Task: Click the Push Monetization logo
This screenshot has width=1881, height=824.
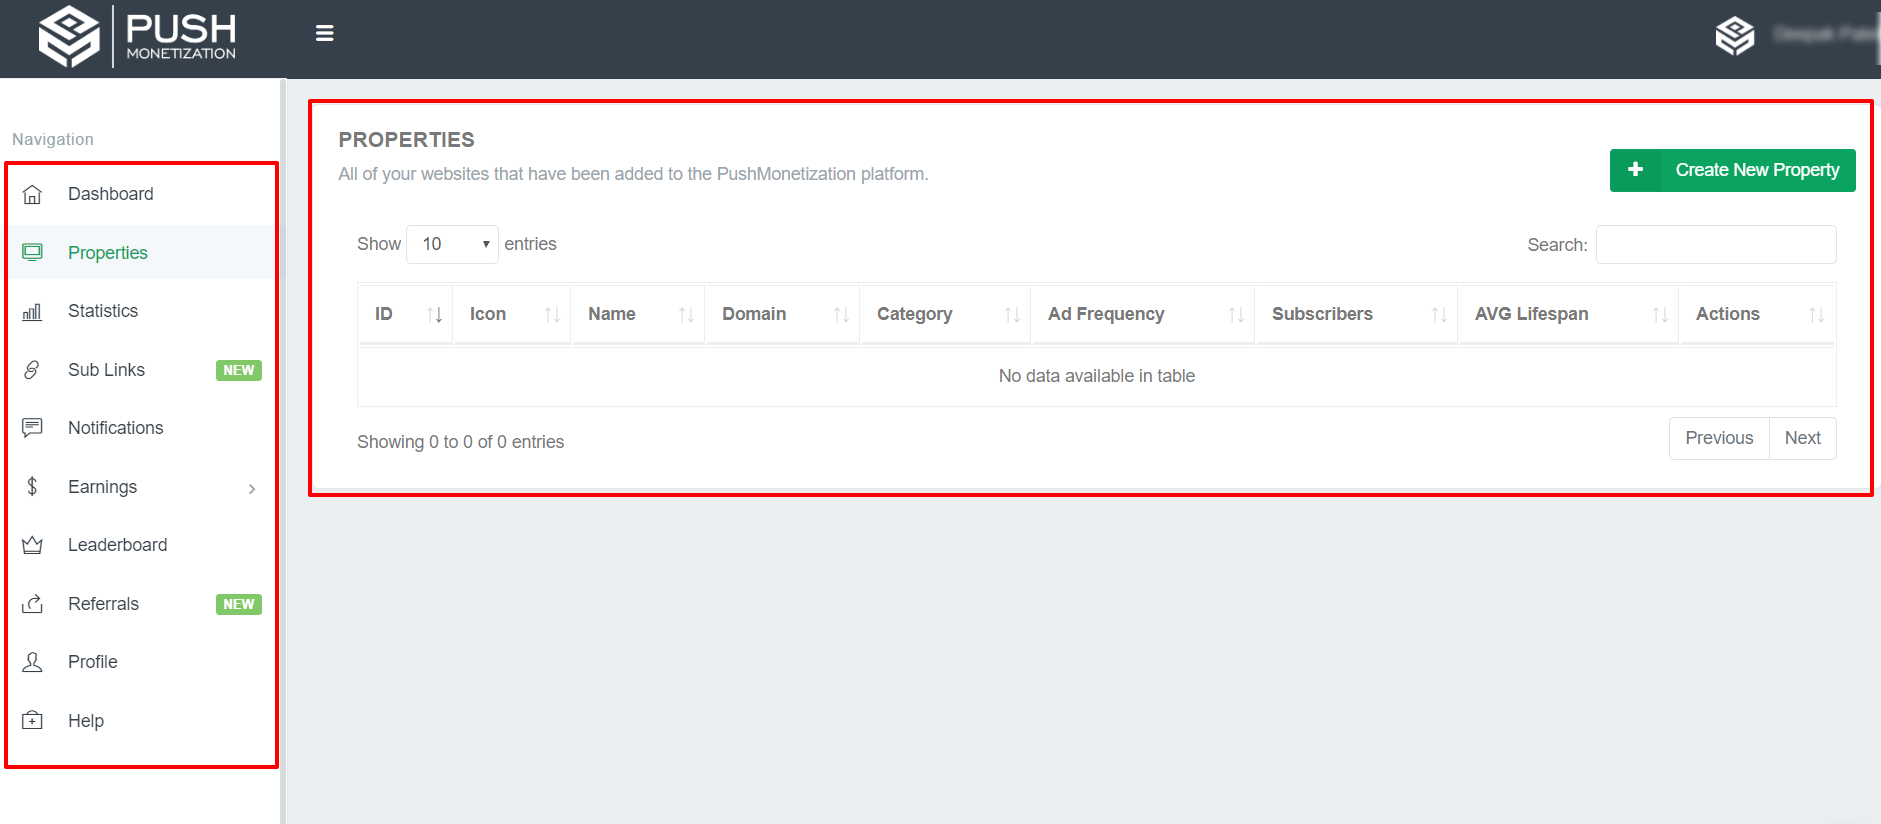Action: click(138, 37)
